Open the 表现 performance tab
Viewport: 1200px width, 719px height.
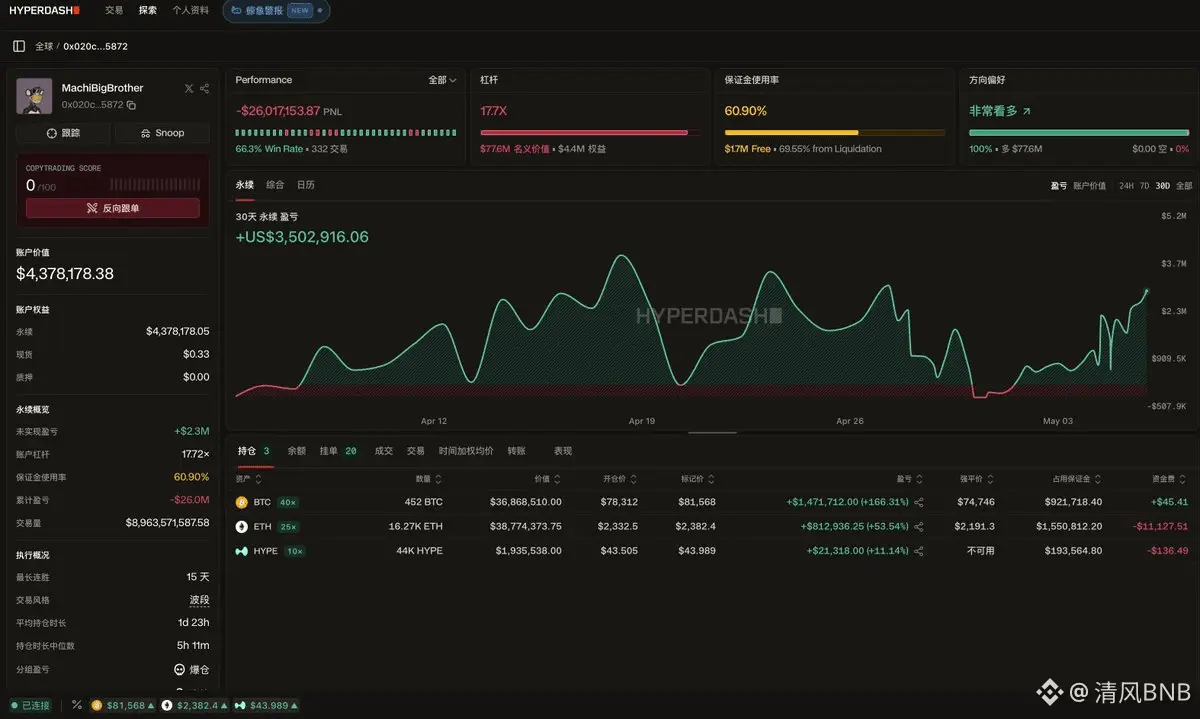(563, 451)
